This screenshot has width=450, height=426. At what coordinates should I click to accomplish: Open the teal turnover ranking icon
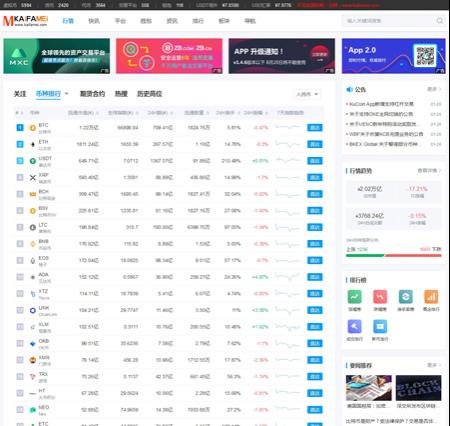406,297
